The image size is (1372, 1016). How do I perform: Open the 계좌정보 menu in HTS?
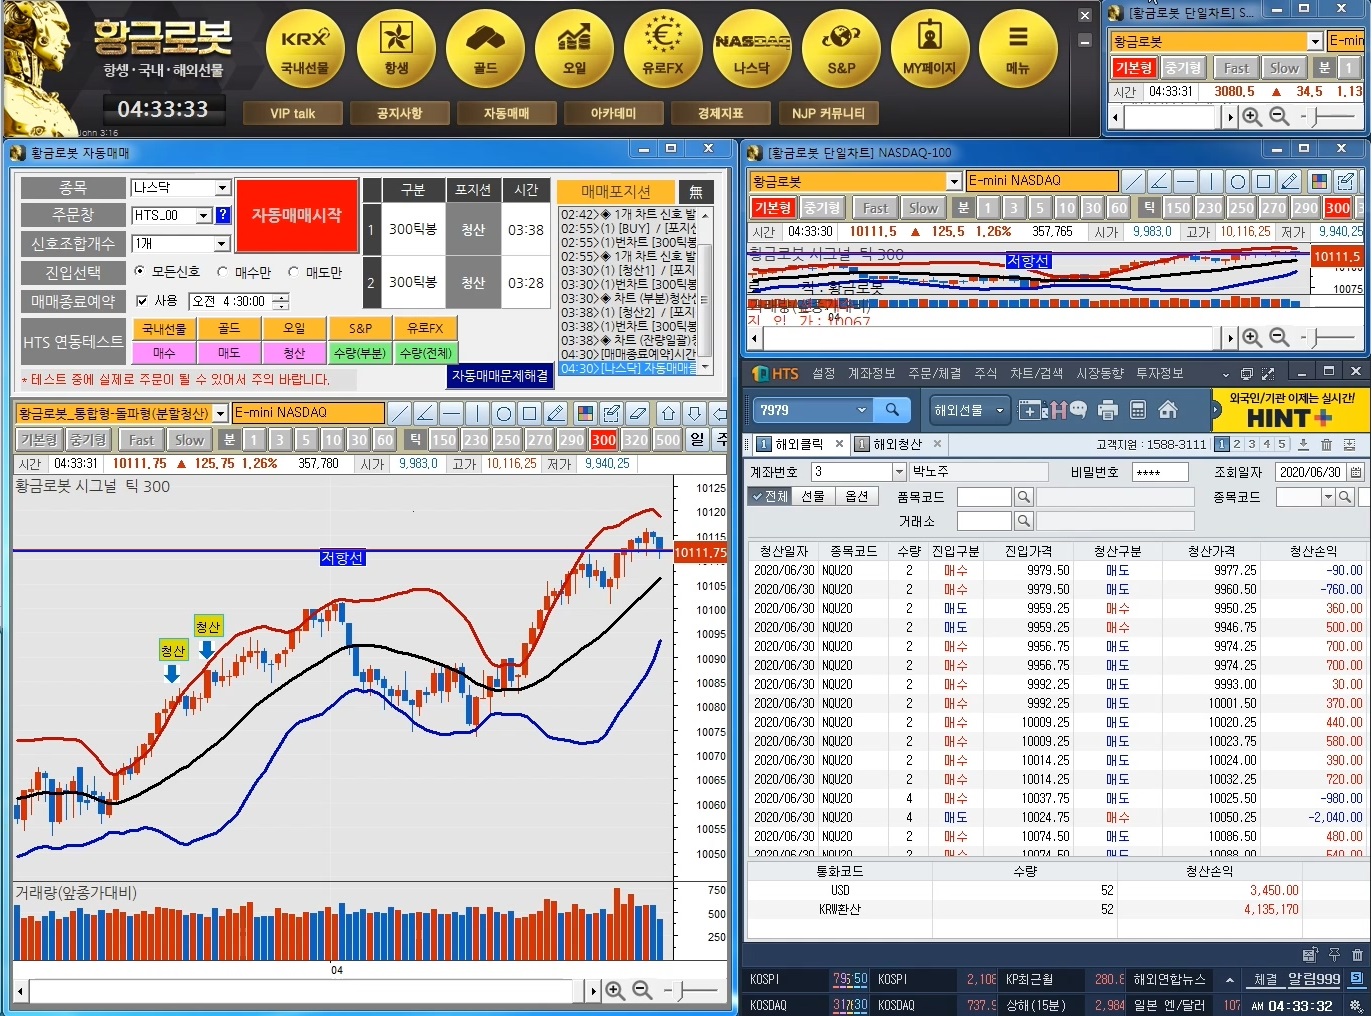click(872, 373)
